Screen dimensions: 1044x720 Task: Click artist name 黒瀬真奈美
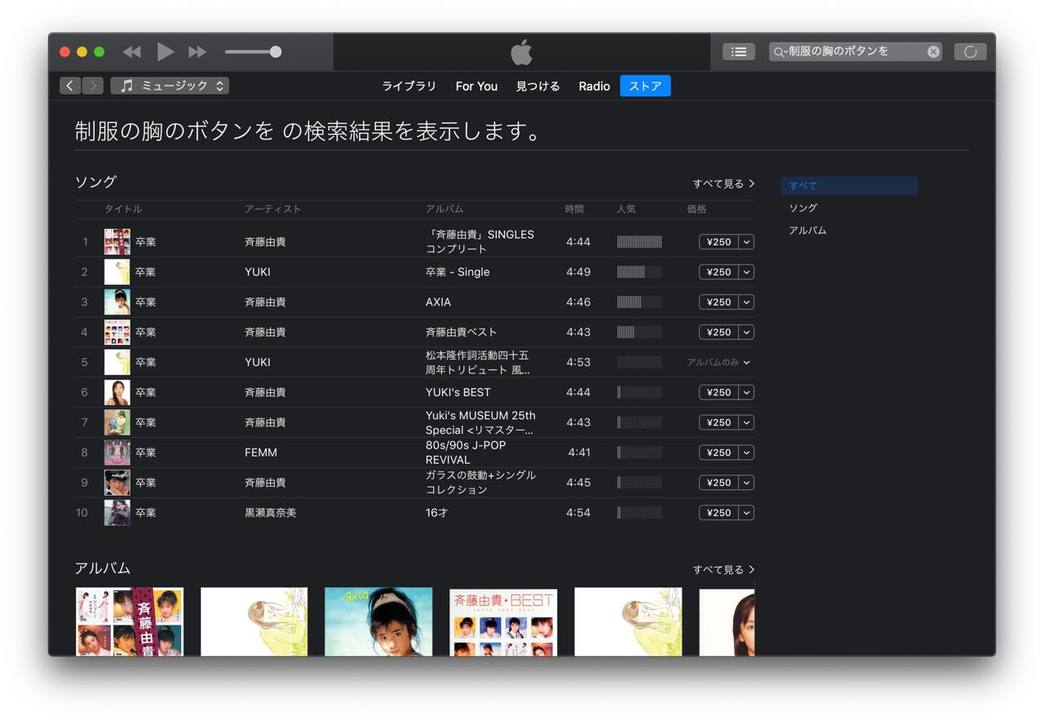coord(270,512)
